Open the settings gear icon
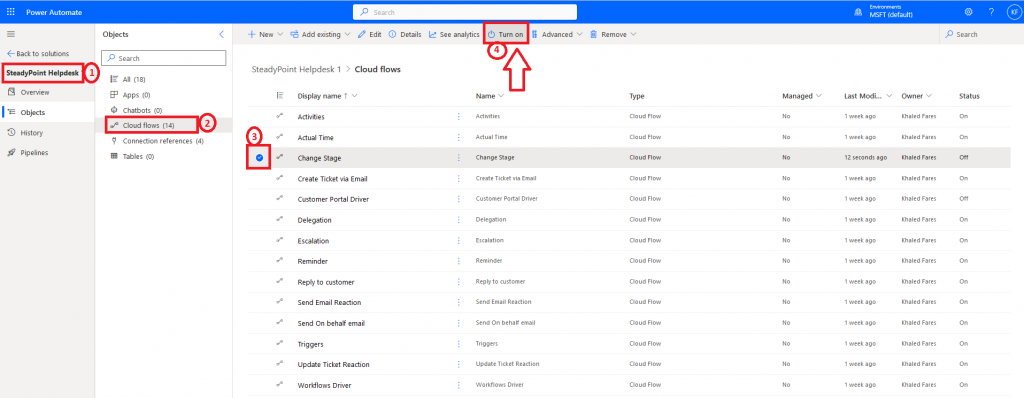The image size is (1024, 398). (968, 12)
